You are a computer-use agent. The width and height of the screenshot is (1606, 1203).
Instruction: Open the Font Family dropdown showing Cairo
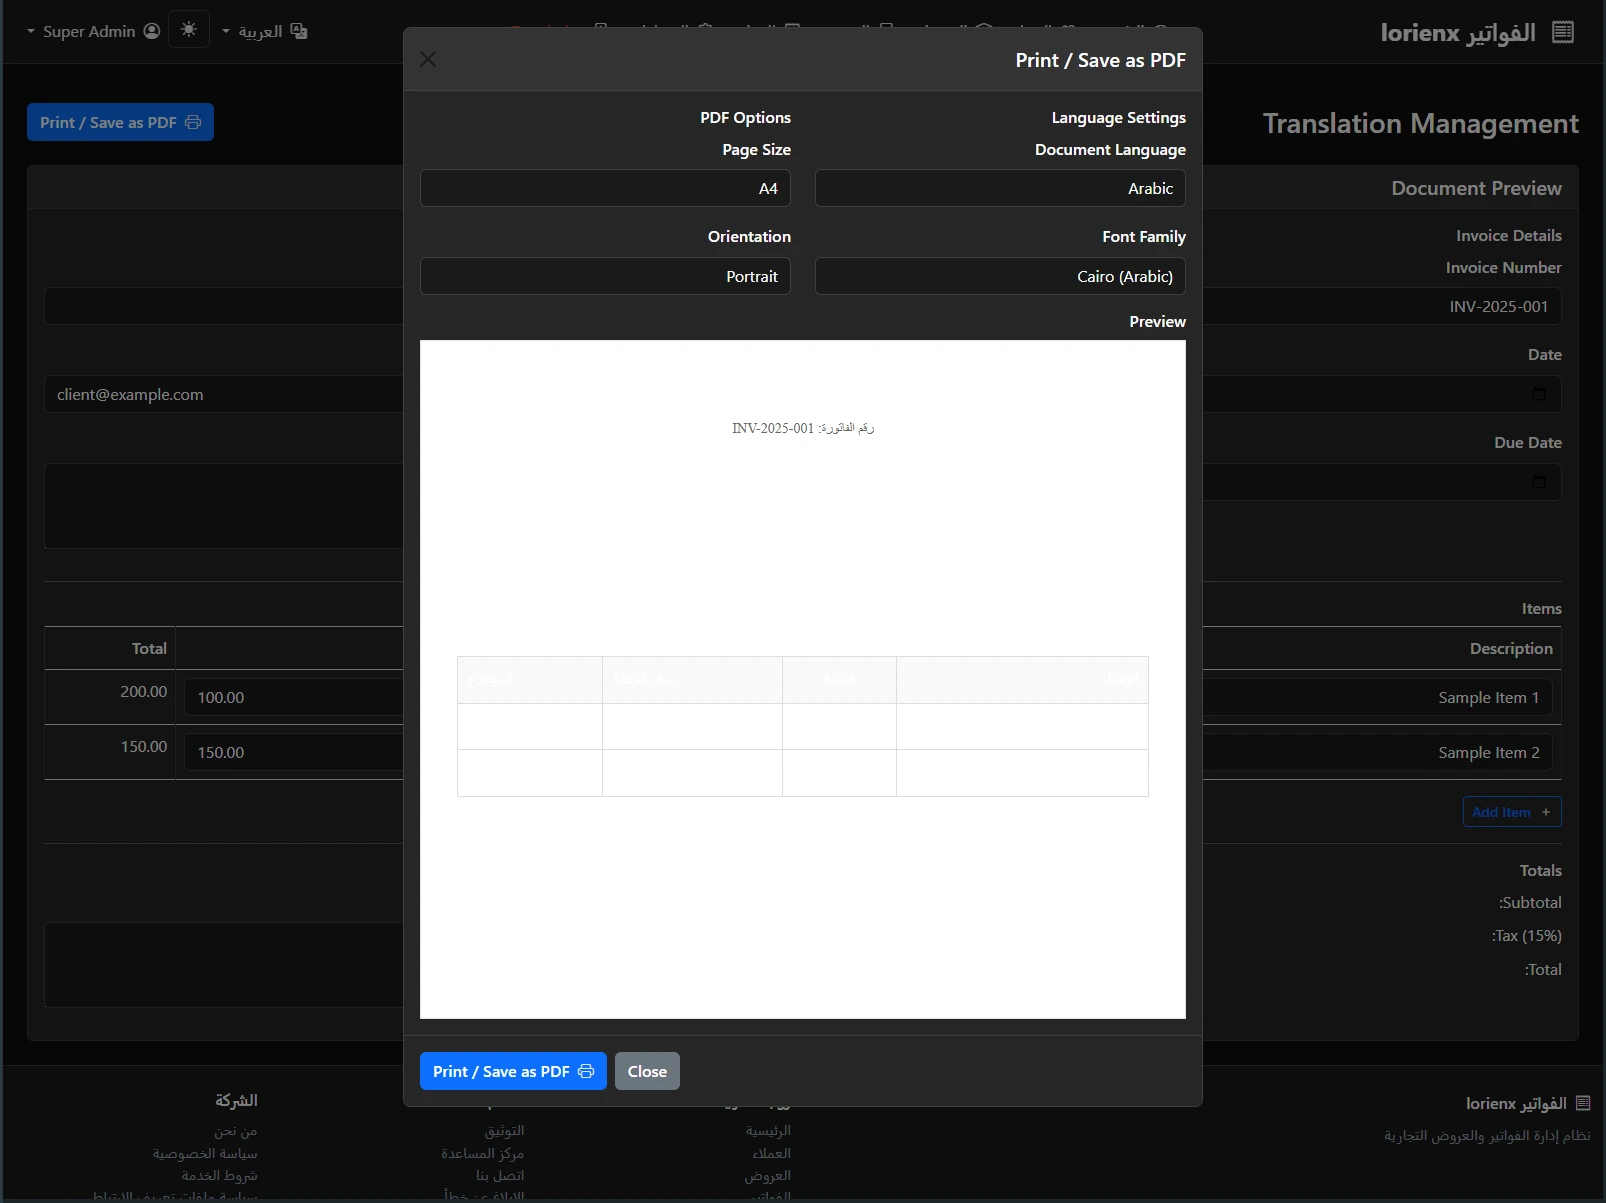pos(999,276)
